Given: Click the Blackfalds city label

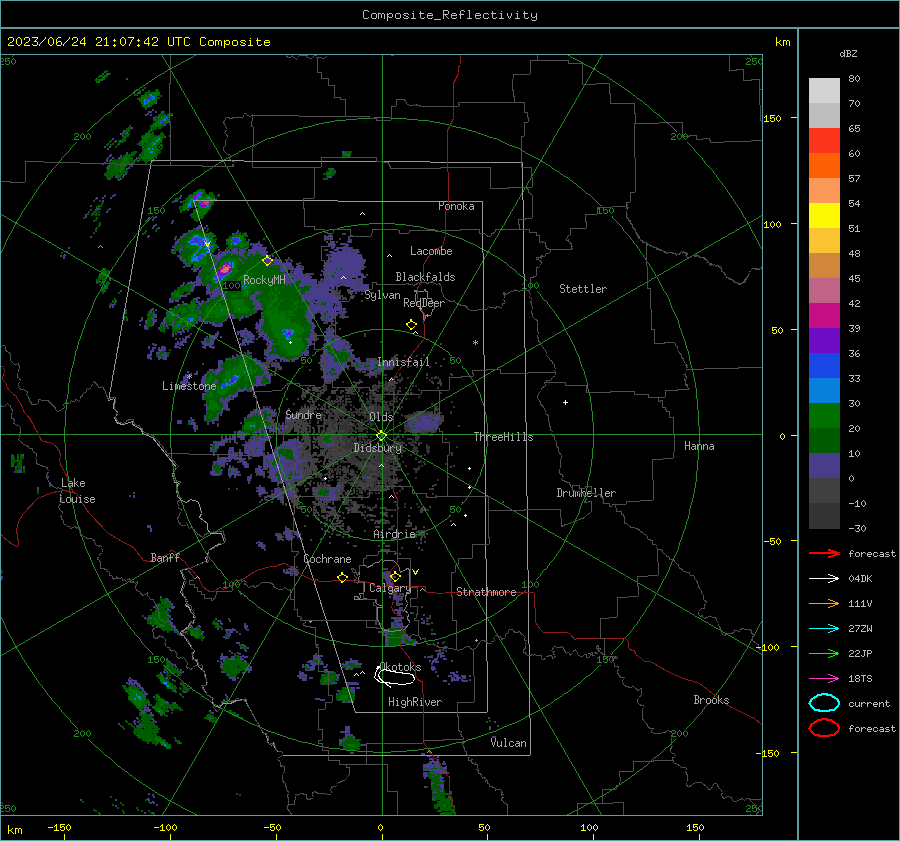Looking at the screenshot, I should (425, 277).
